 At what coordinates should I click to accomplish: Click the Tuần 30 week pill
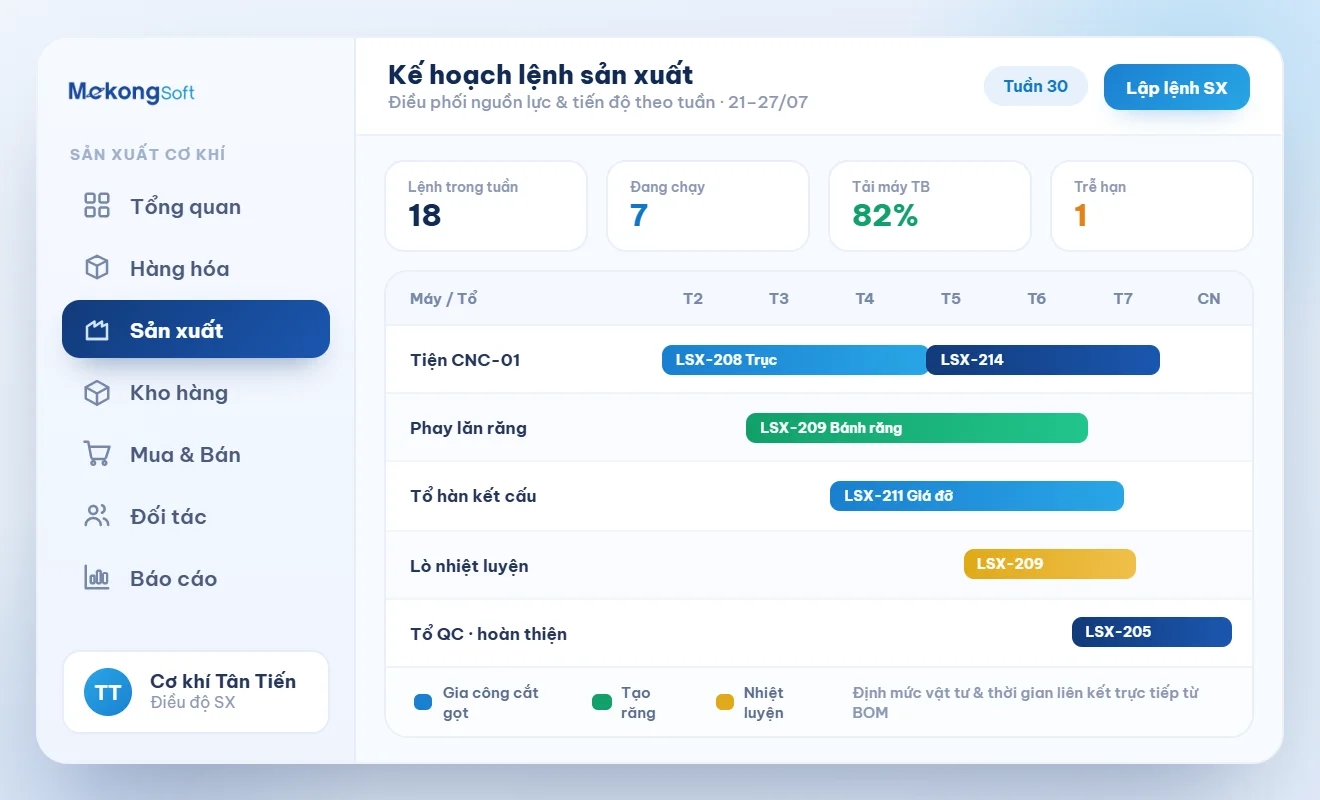click(1036, 86)
